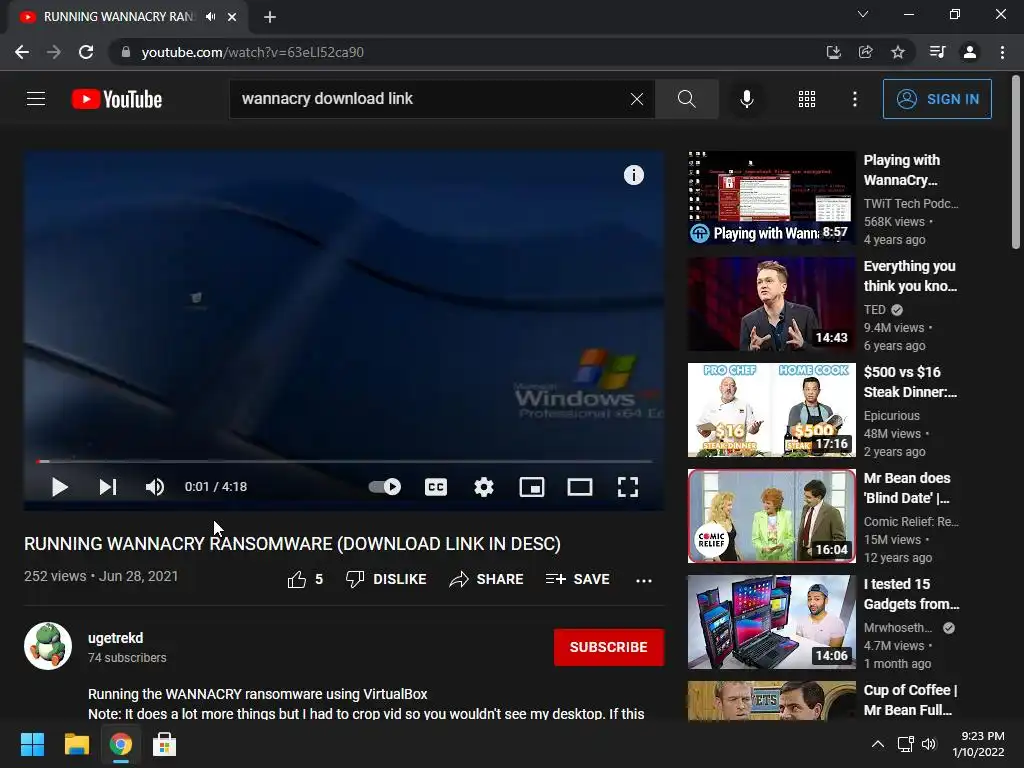Go to YouTube home via logo
This screenshot has height=768, width=1024.
click(x=117, y=99)
